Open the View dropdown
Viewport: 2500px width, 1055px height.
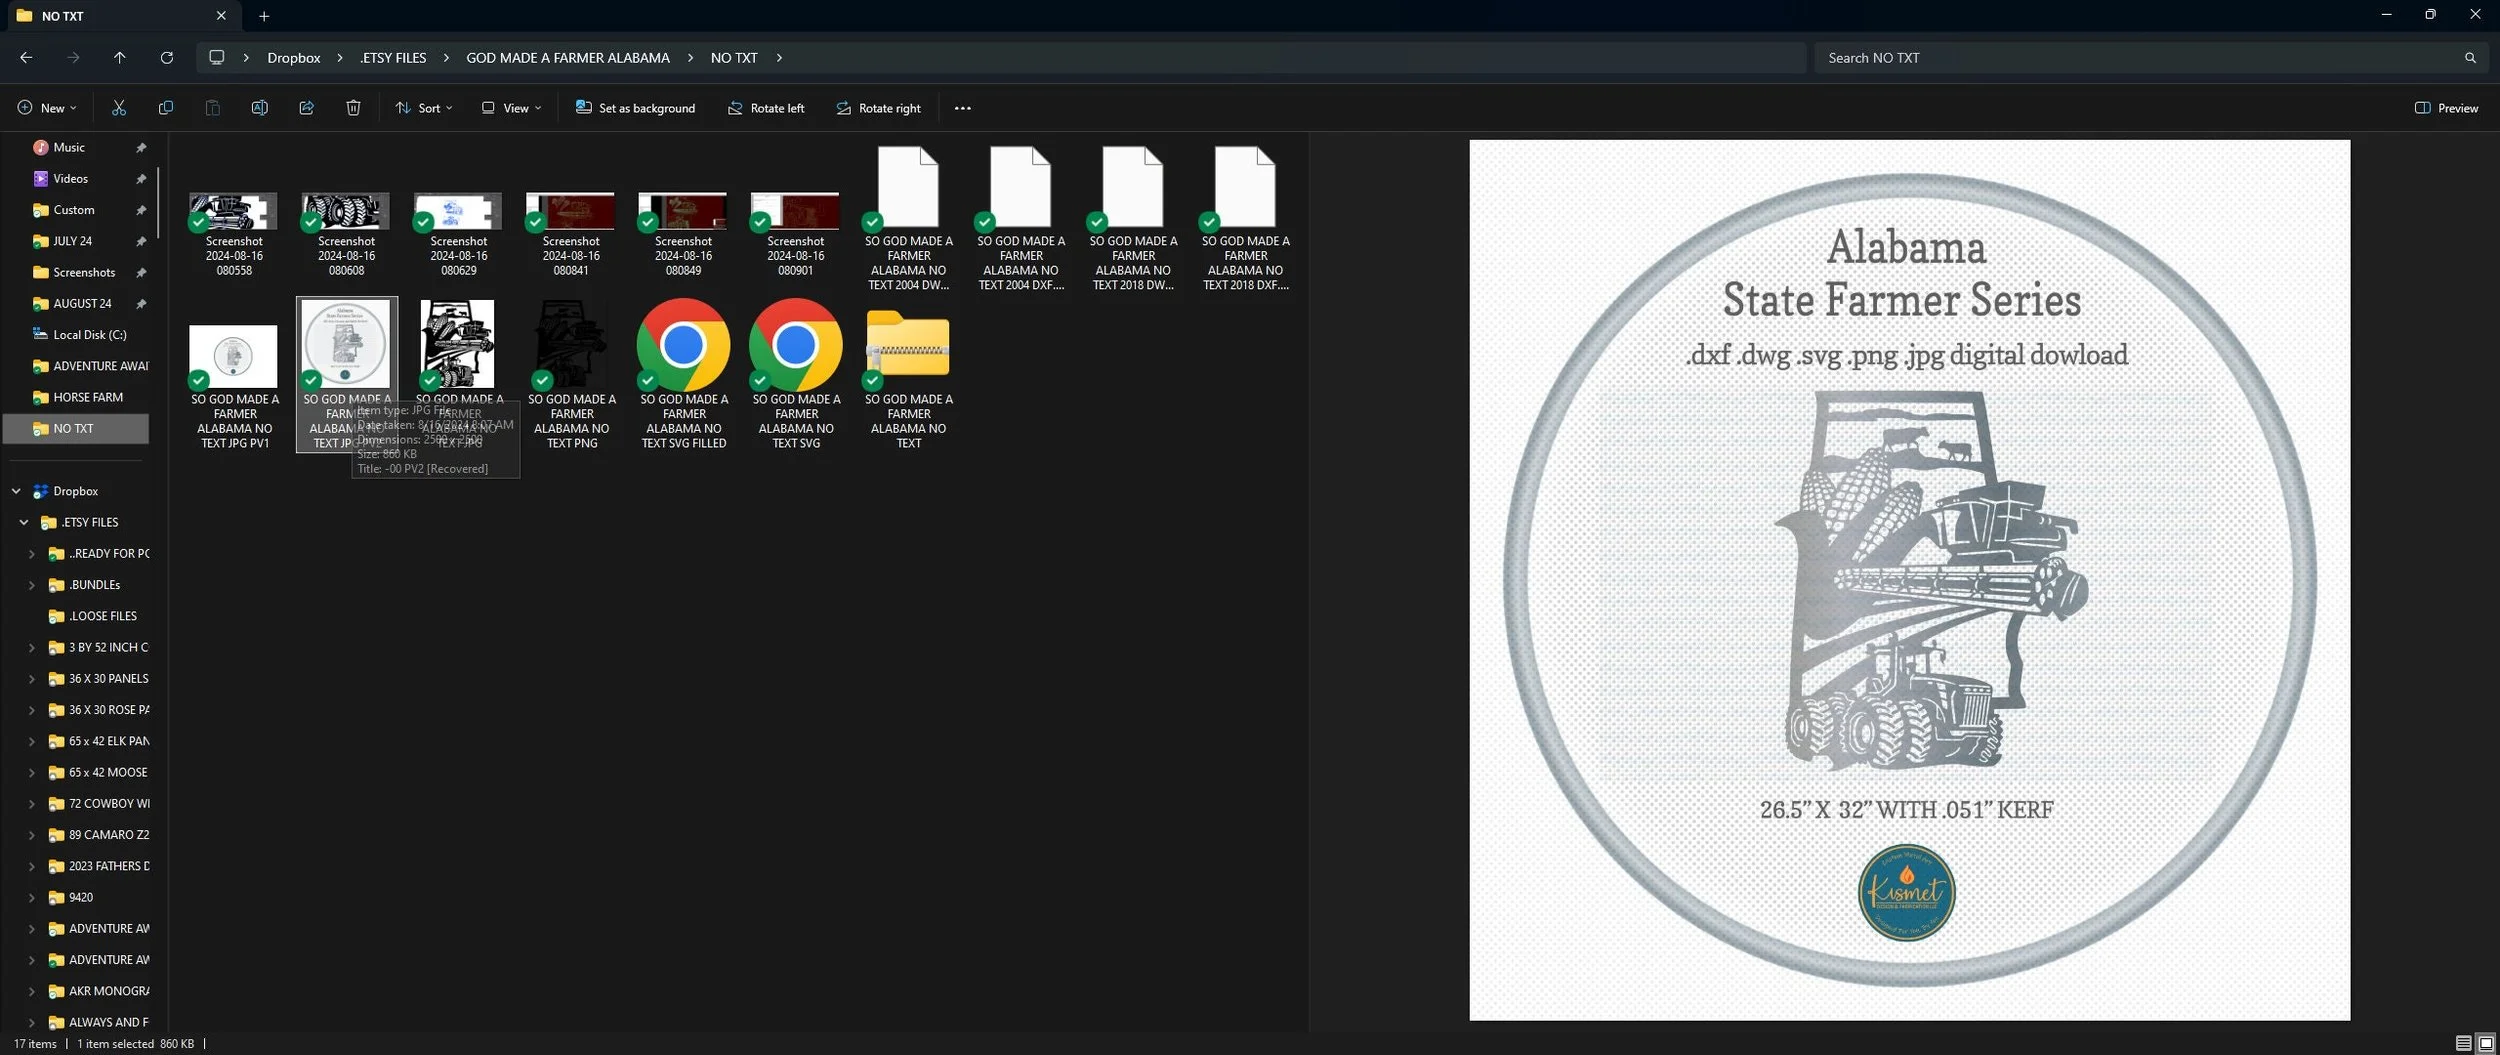click(x=511, y=108)
